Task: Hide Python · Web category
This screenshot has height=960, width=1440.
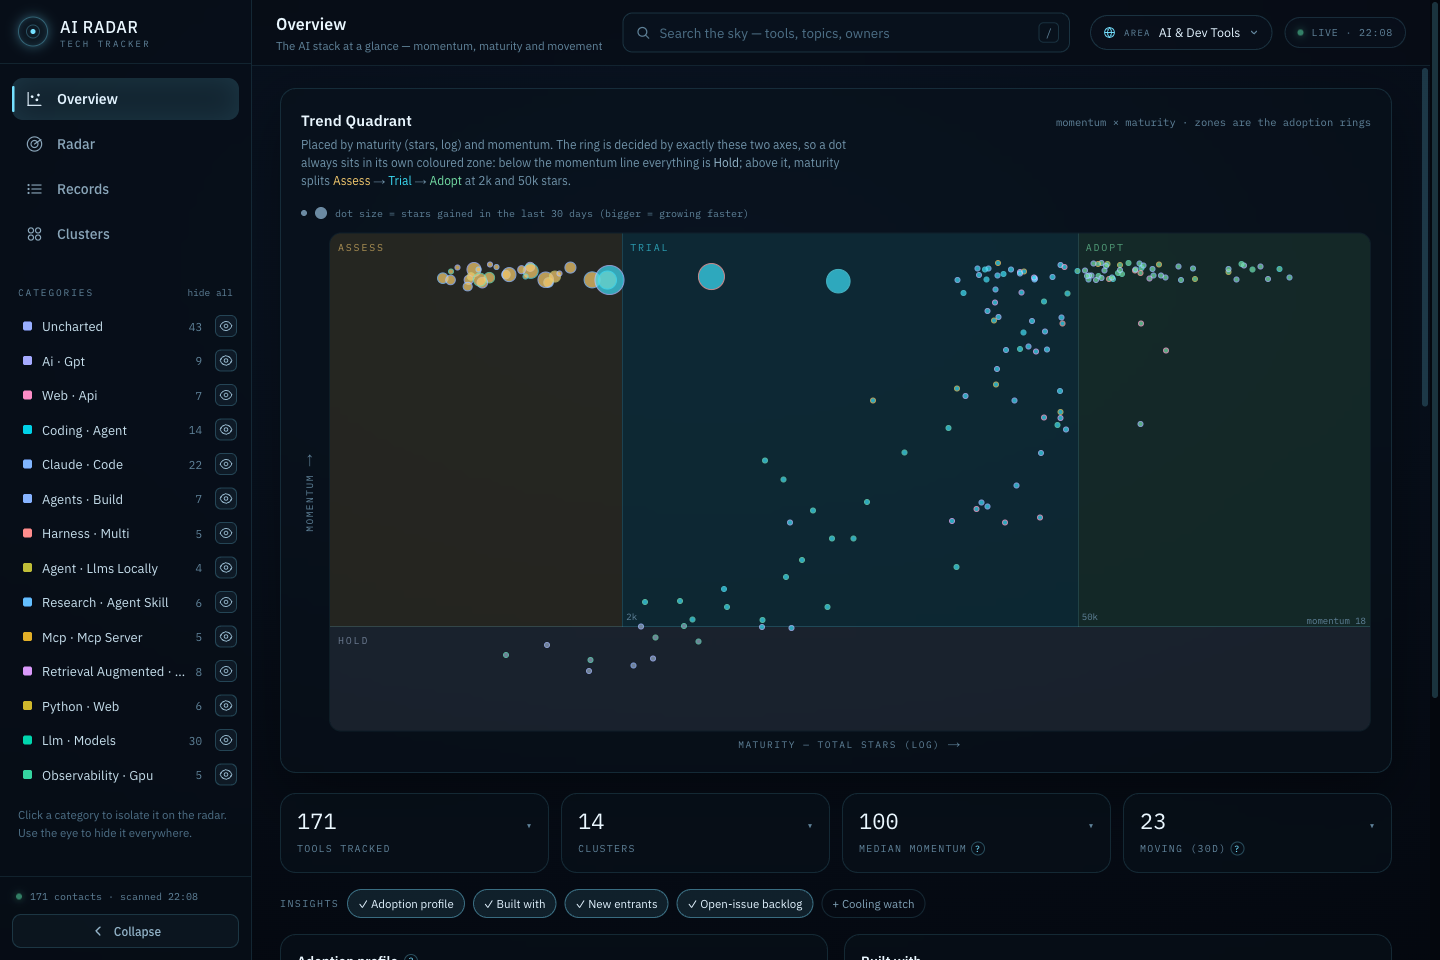Action: click(226, 706)
